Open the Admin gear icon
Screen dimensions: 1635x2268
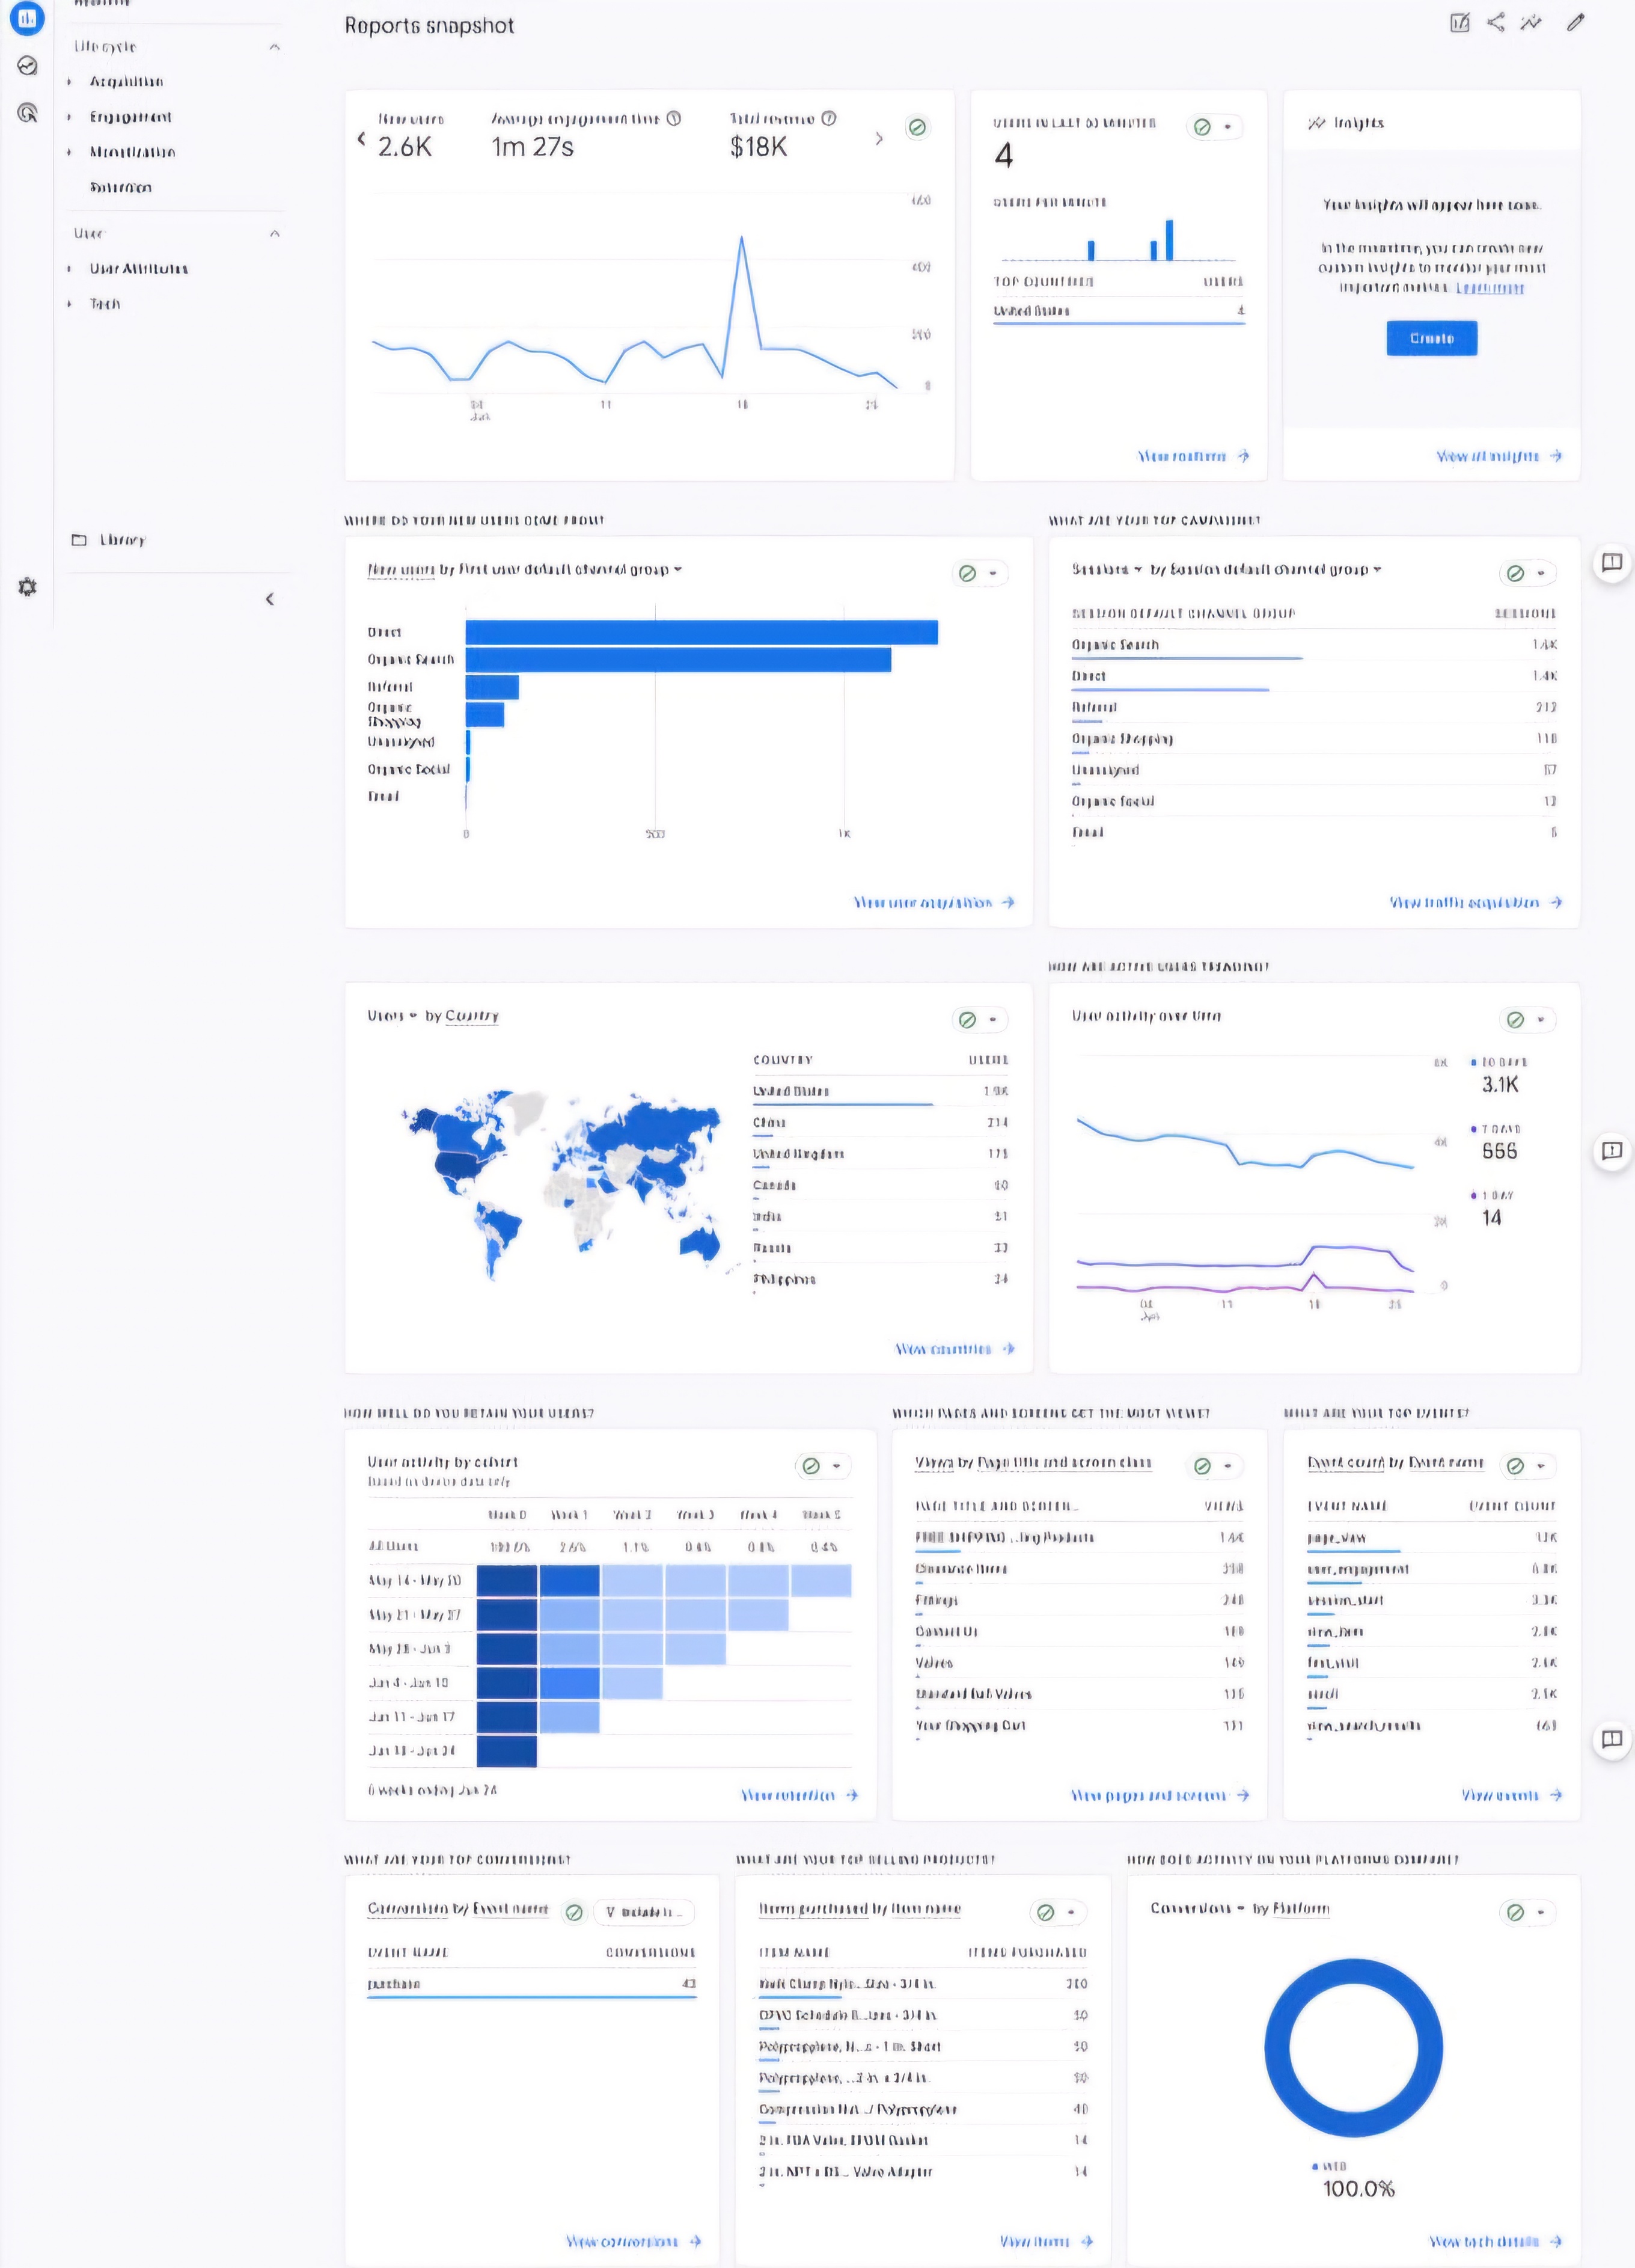27,587
